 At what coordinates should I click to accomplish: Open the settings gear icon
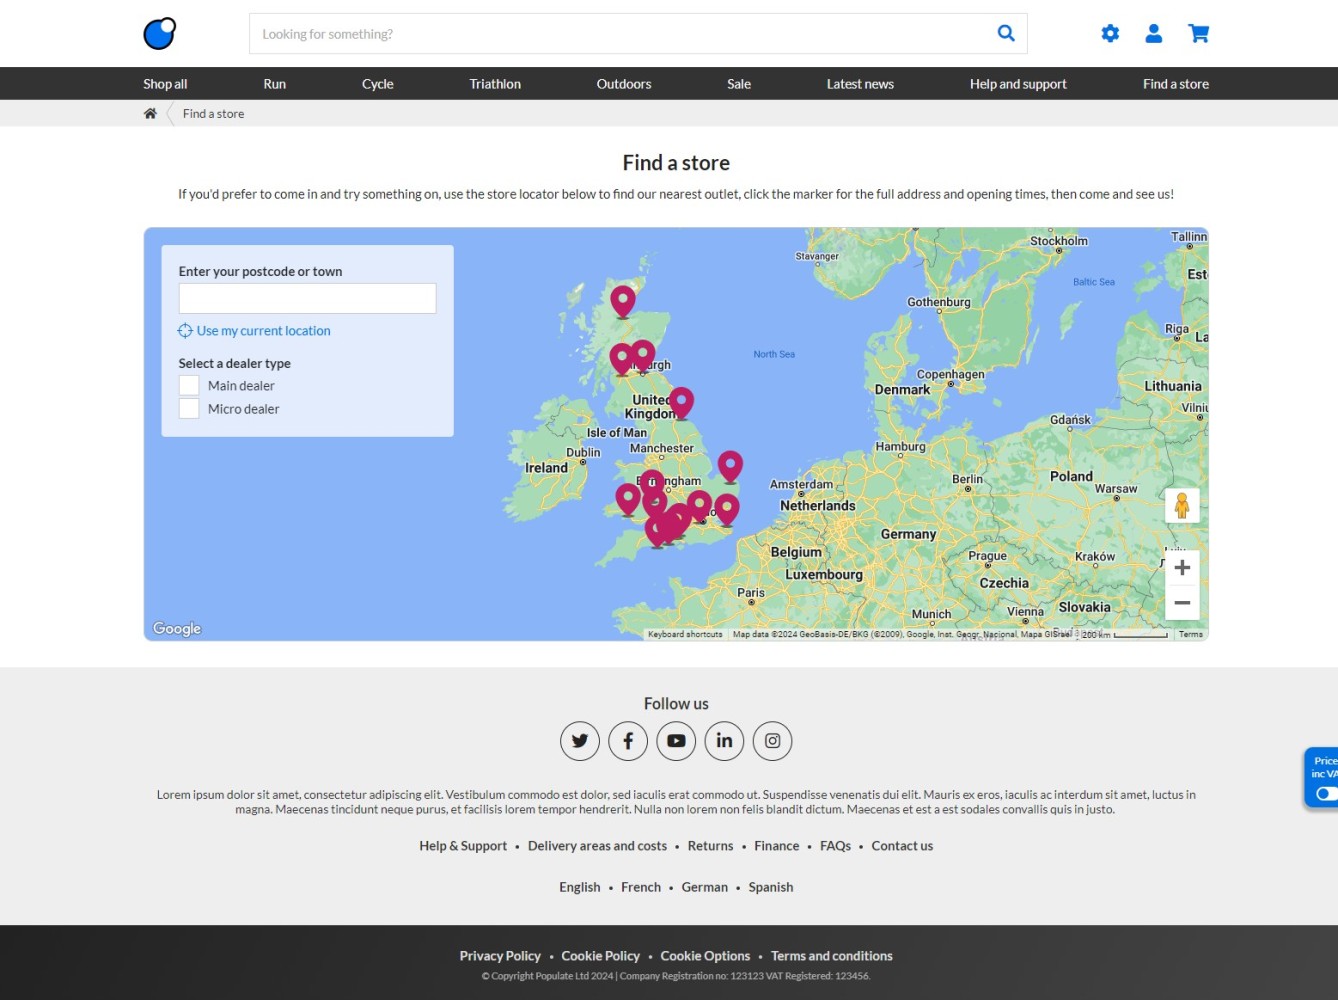pos(1110,33)
